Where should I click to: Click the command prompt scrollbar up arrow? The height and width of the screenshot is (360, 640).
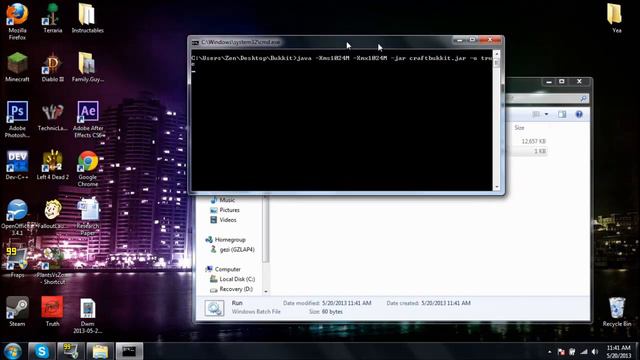pyautogui.click(x=497, y=53)
